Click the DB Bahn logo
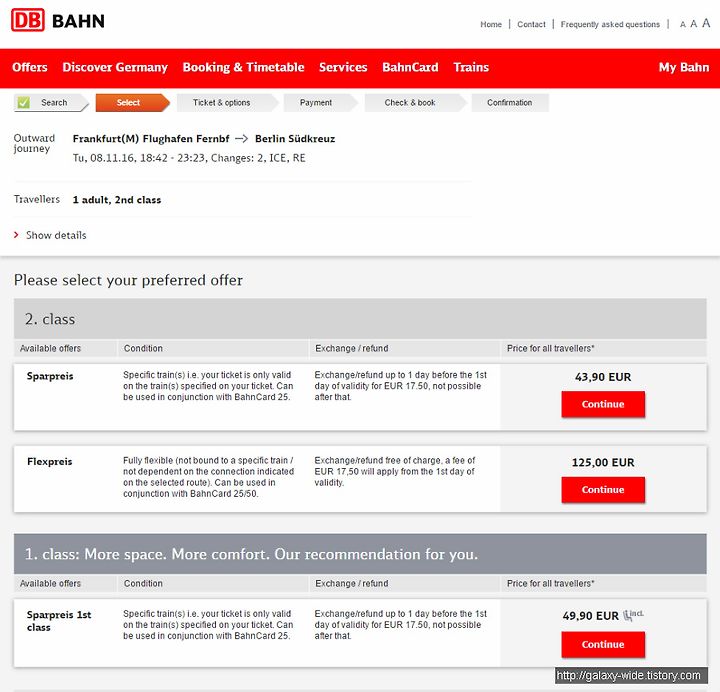720x692 pixels. [x=58, y=21]
